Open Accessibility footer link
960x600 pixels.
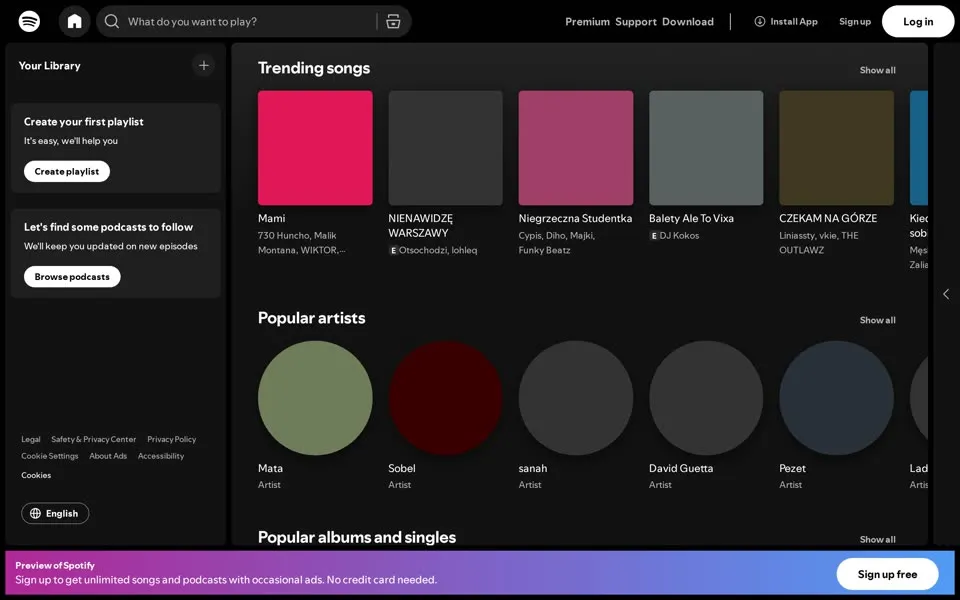tap(161, 456)
